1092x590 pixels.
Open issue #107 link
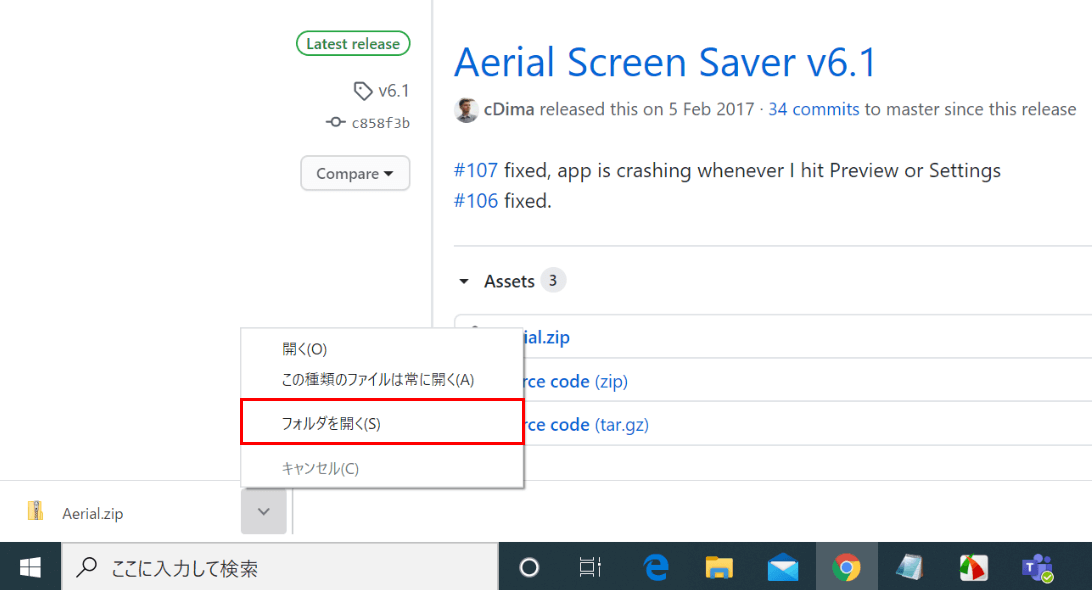click(x=476, y=171)
